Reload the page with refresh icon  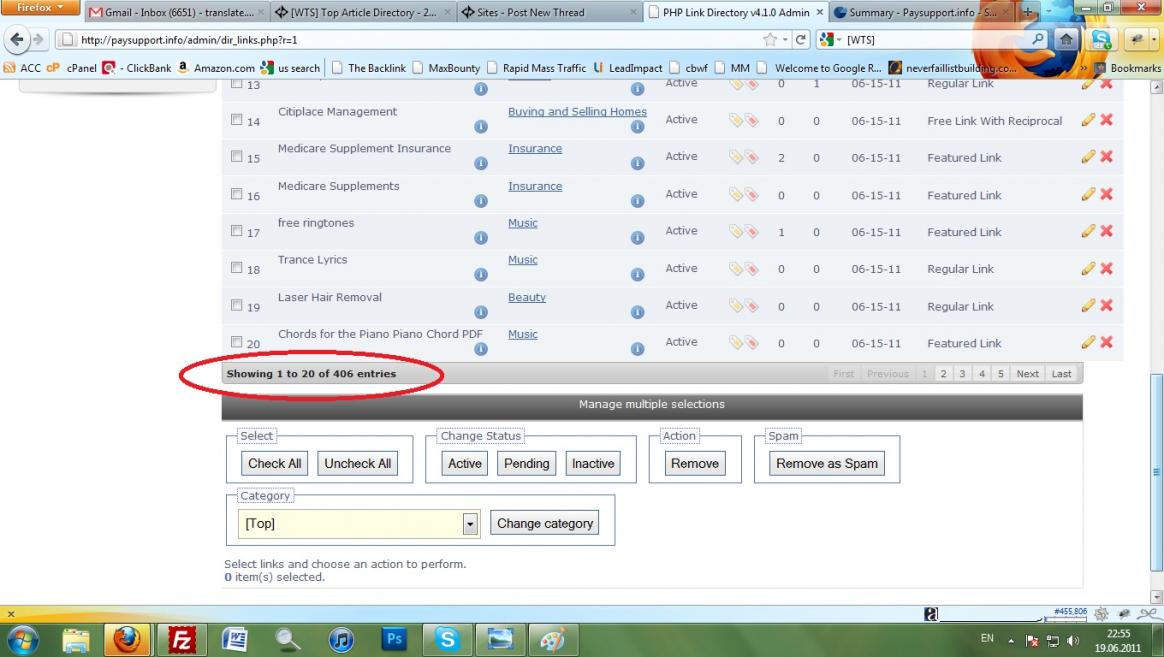[x=800, y=39]
